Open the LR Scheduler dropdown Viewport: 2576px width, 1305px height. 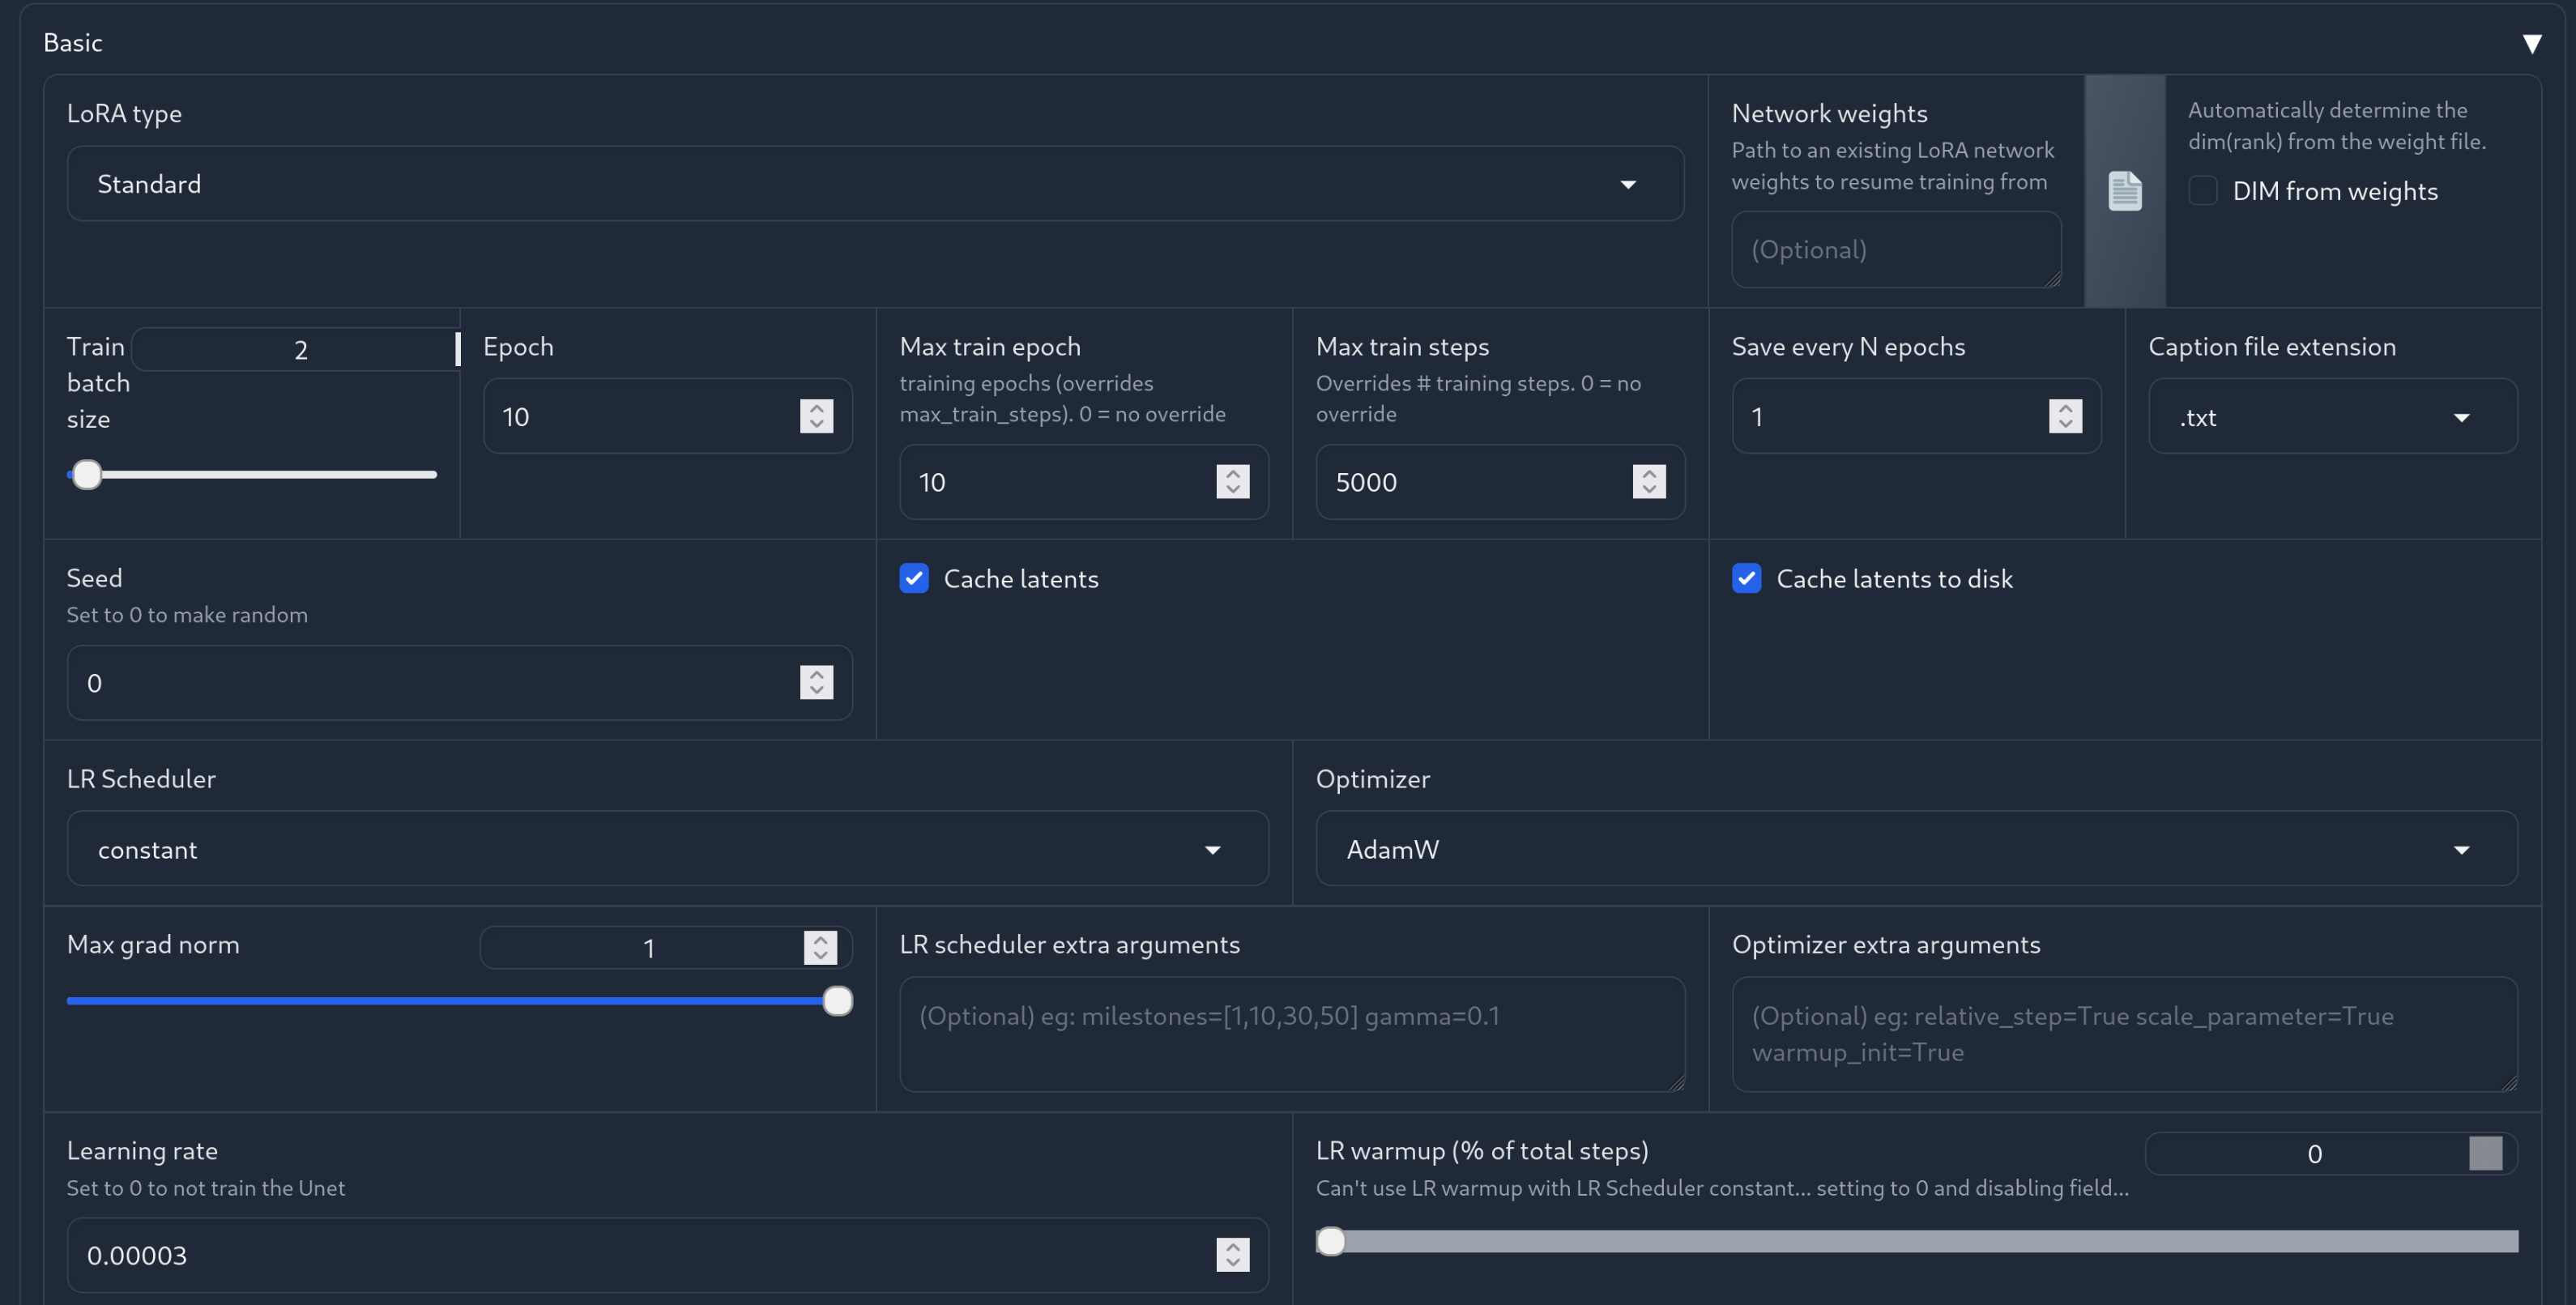click(x=667, y=849)
